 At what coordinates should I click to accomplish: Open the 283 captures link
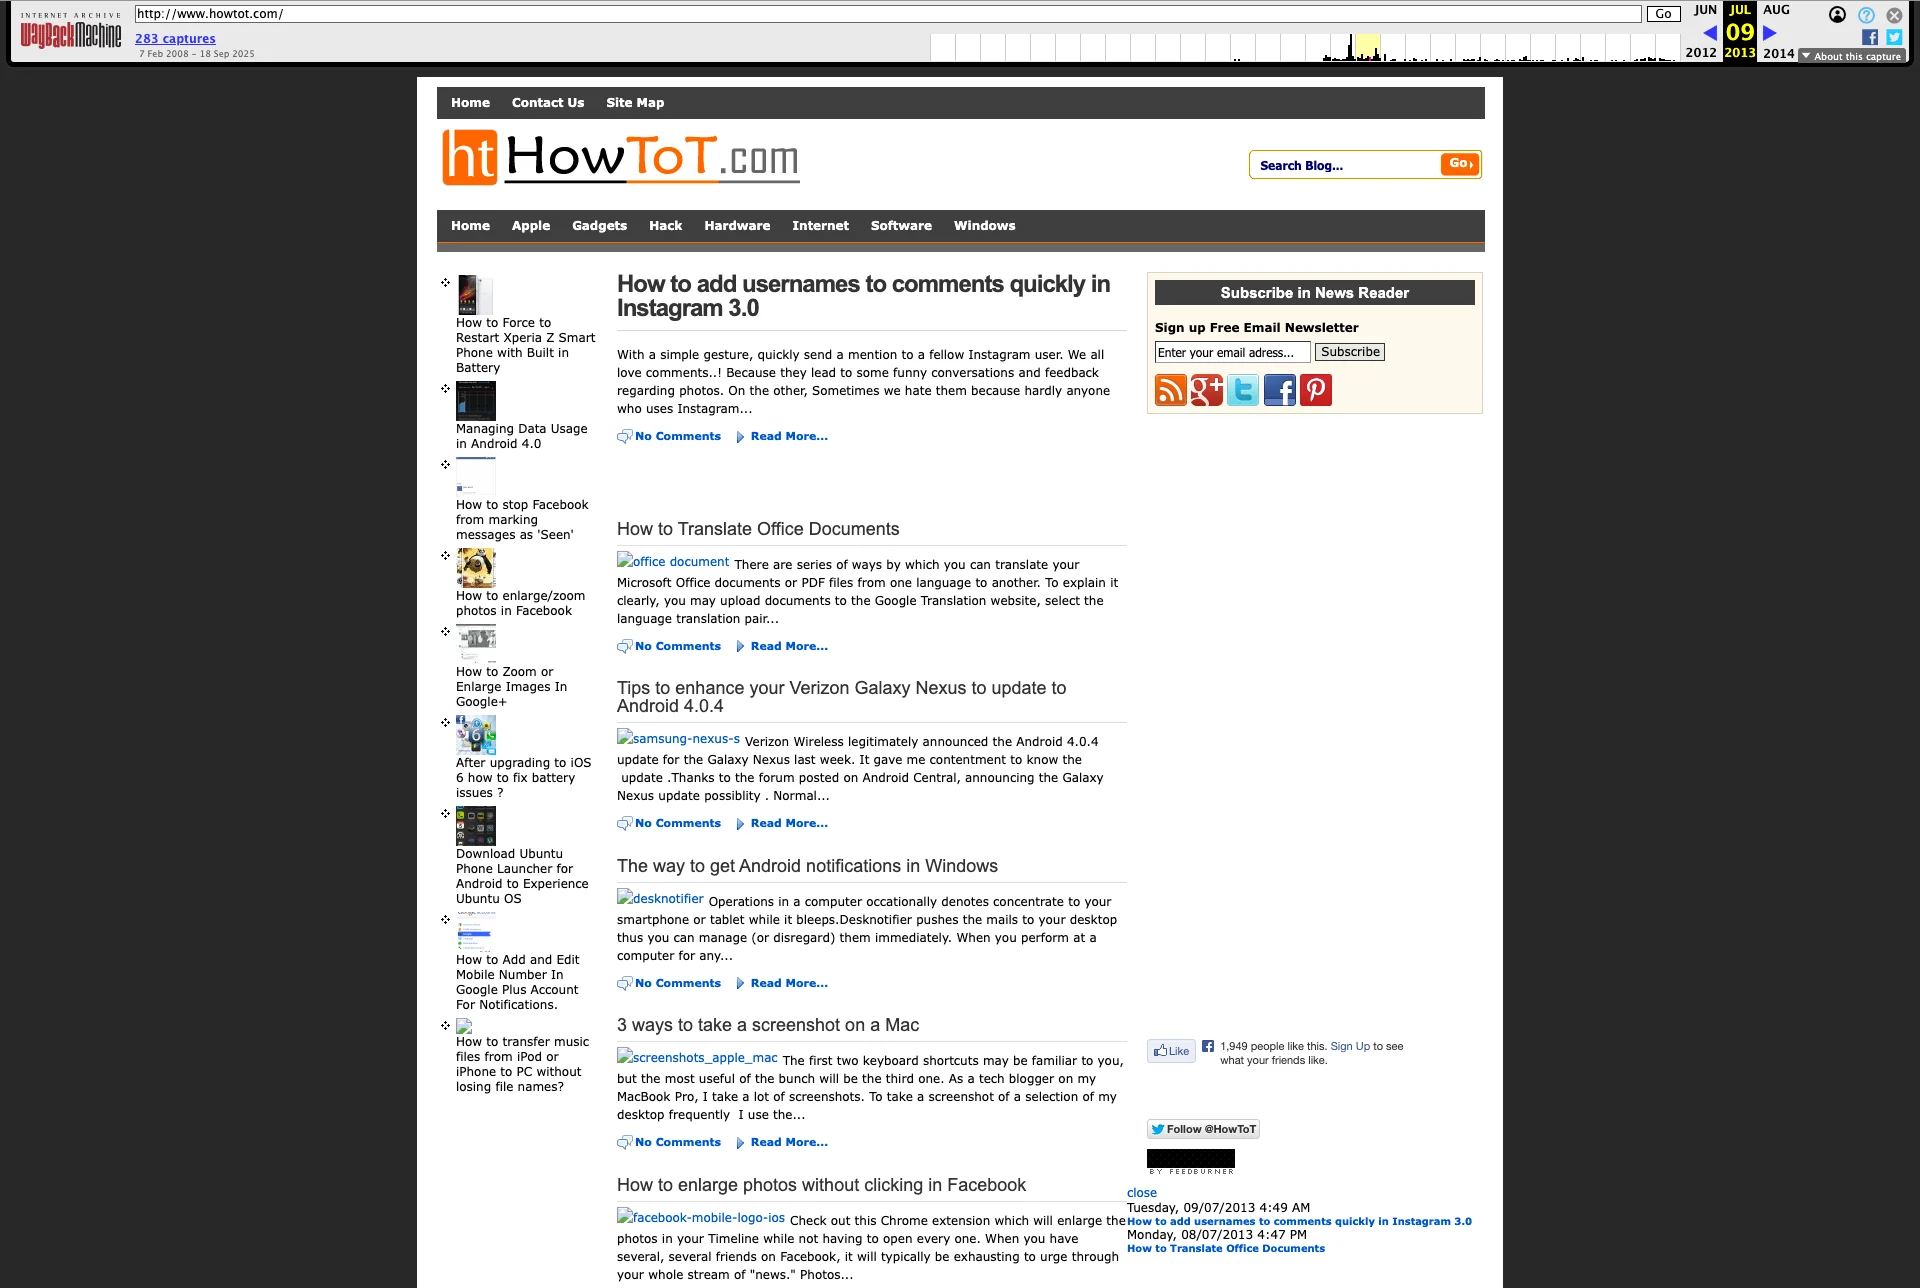tap(175, 39)
